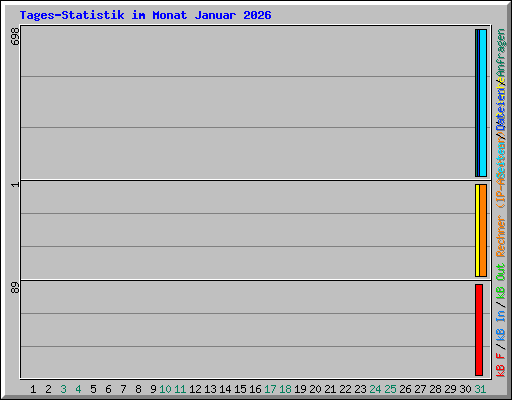Click green day label '10' on the x-axis
512x400 pixels.
click(165, 389)
